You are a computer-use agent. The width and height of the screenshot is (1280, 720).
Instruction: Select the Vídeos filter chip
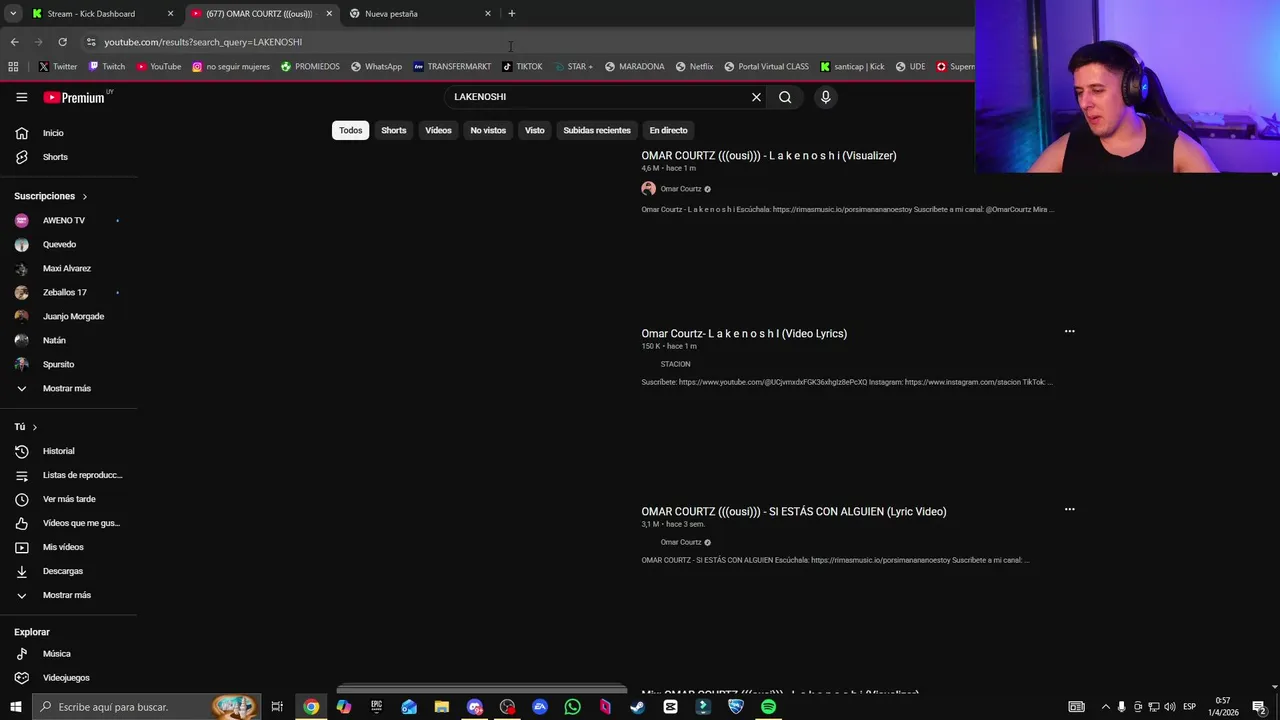pos(438,130)
